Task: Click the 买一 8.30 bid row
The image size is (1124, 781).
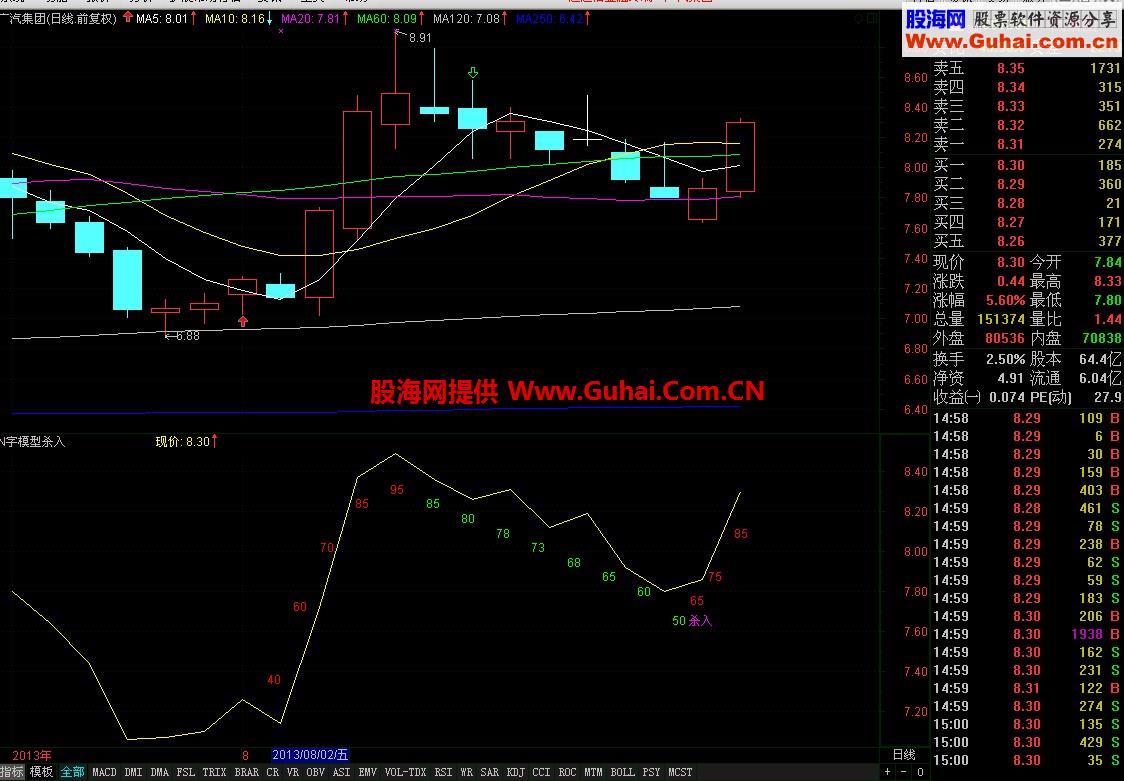Action: (1027, 165)
